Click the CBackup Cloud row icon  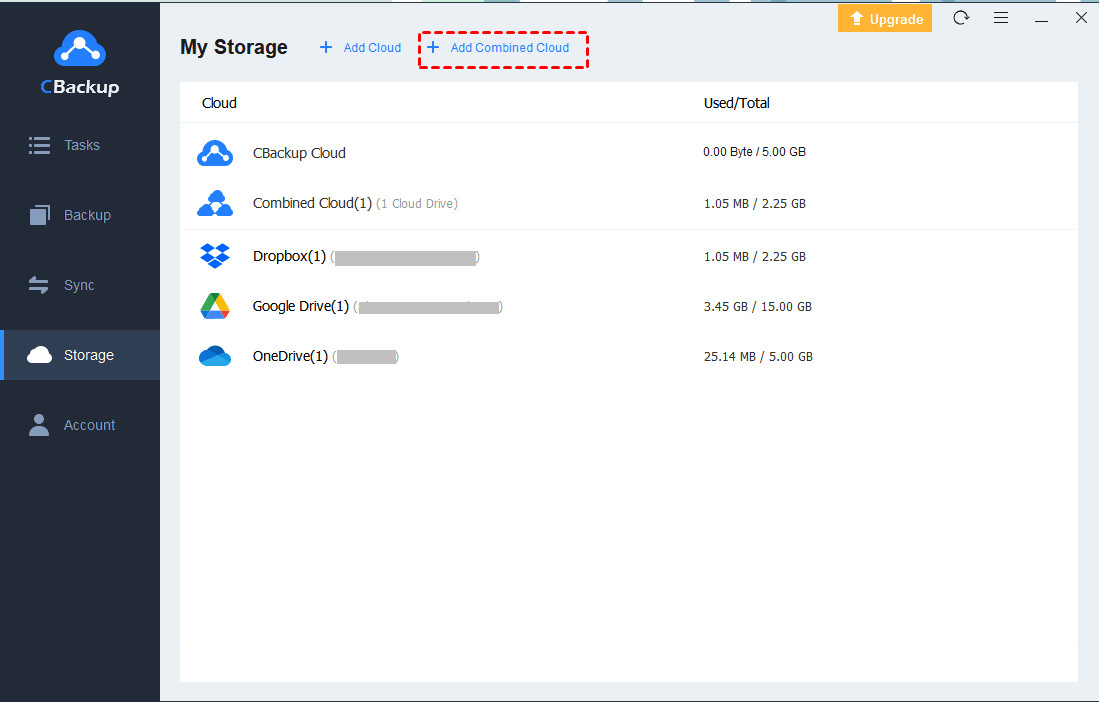point(214,153)
